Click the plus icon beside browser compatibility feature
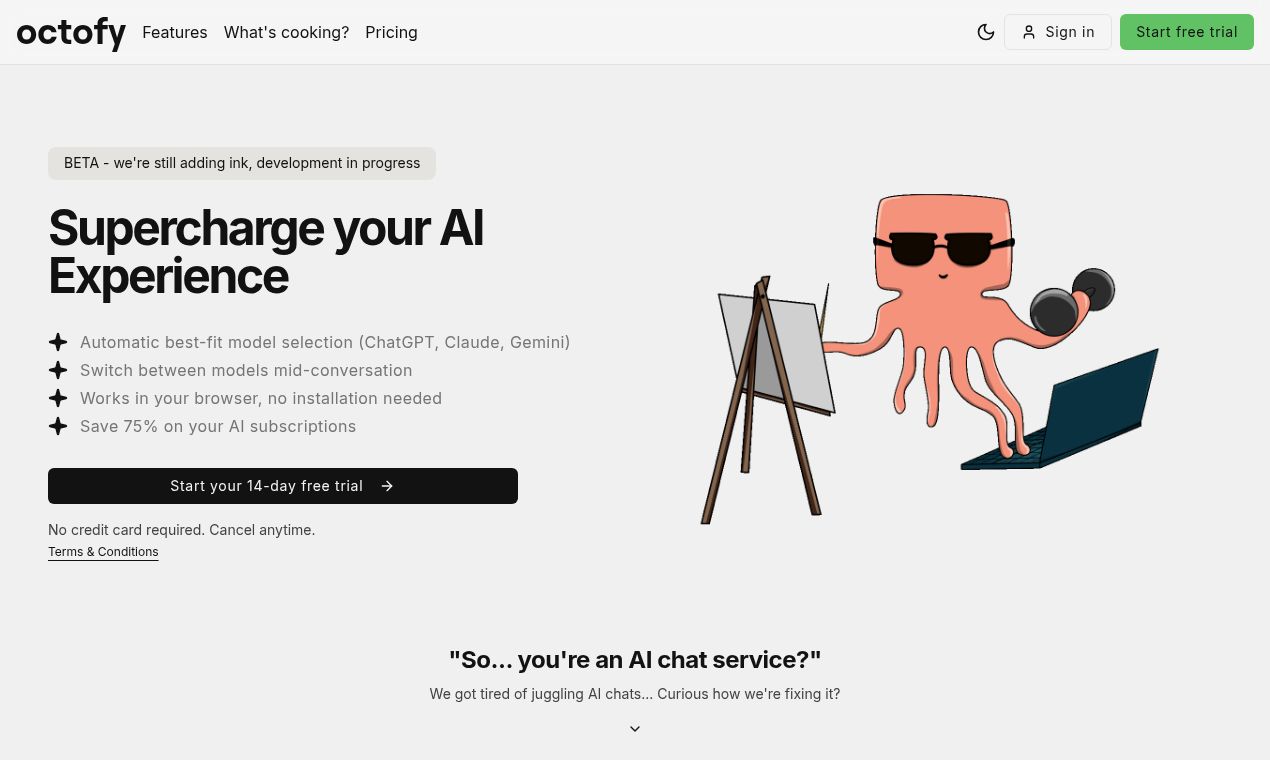 point(58,398)
